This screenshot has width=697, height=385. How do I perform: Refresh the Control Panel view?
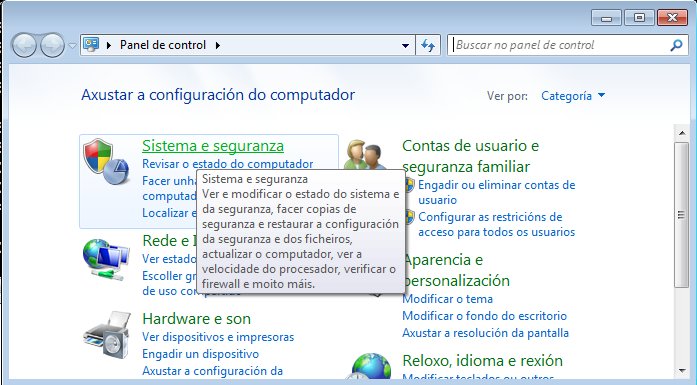[x=428, y=45]
